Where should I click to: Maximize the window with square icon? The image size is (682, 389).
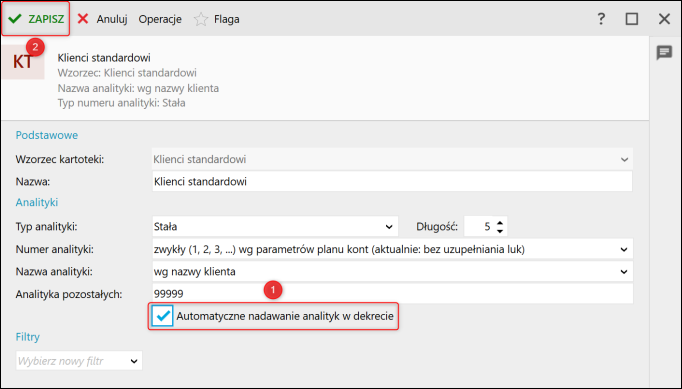632,19
